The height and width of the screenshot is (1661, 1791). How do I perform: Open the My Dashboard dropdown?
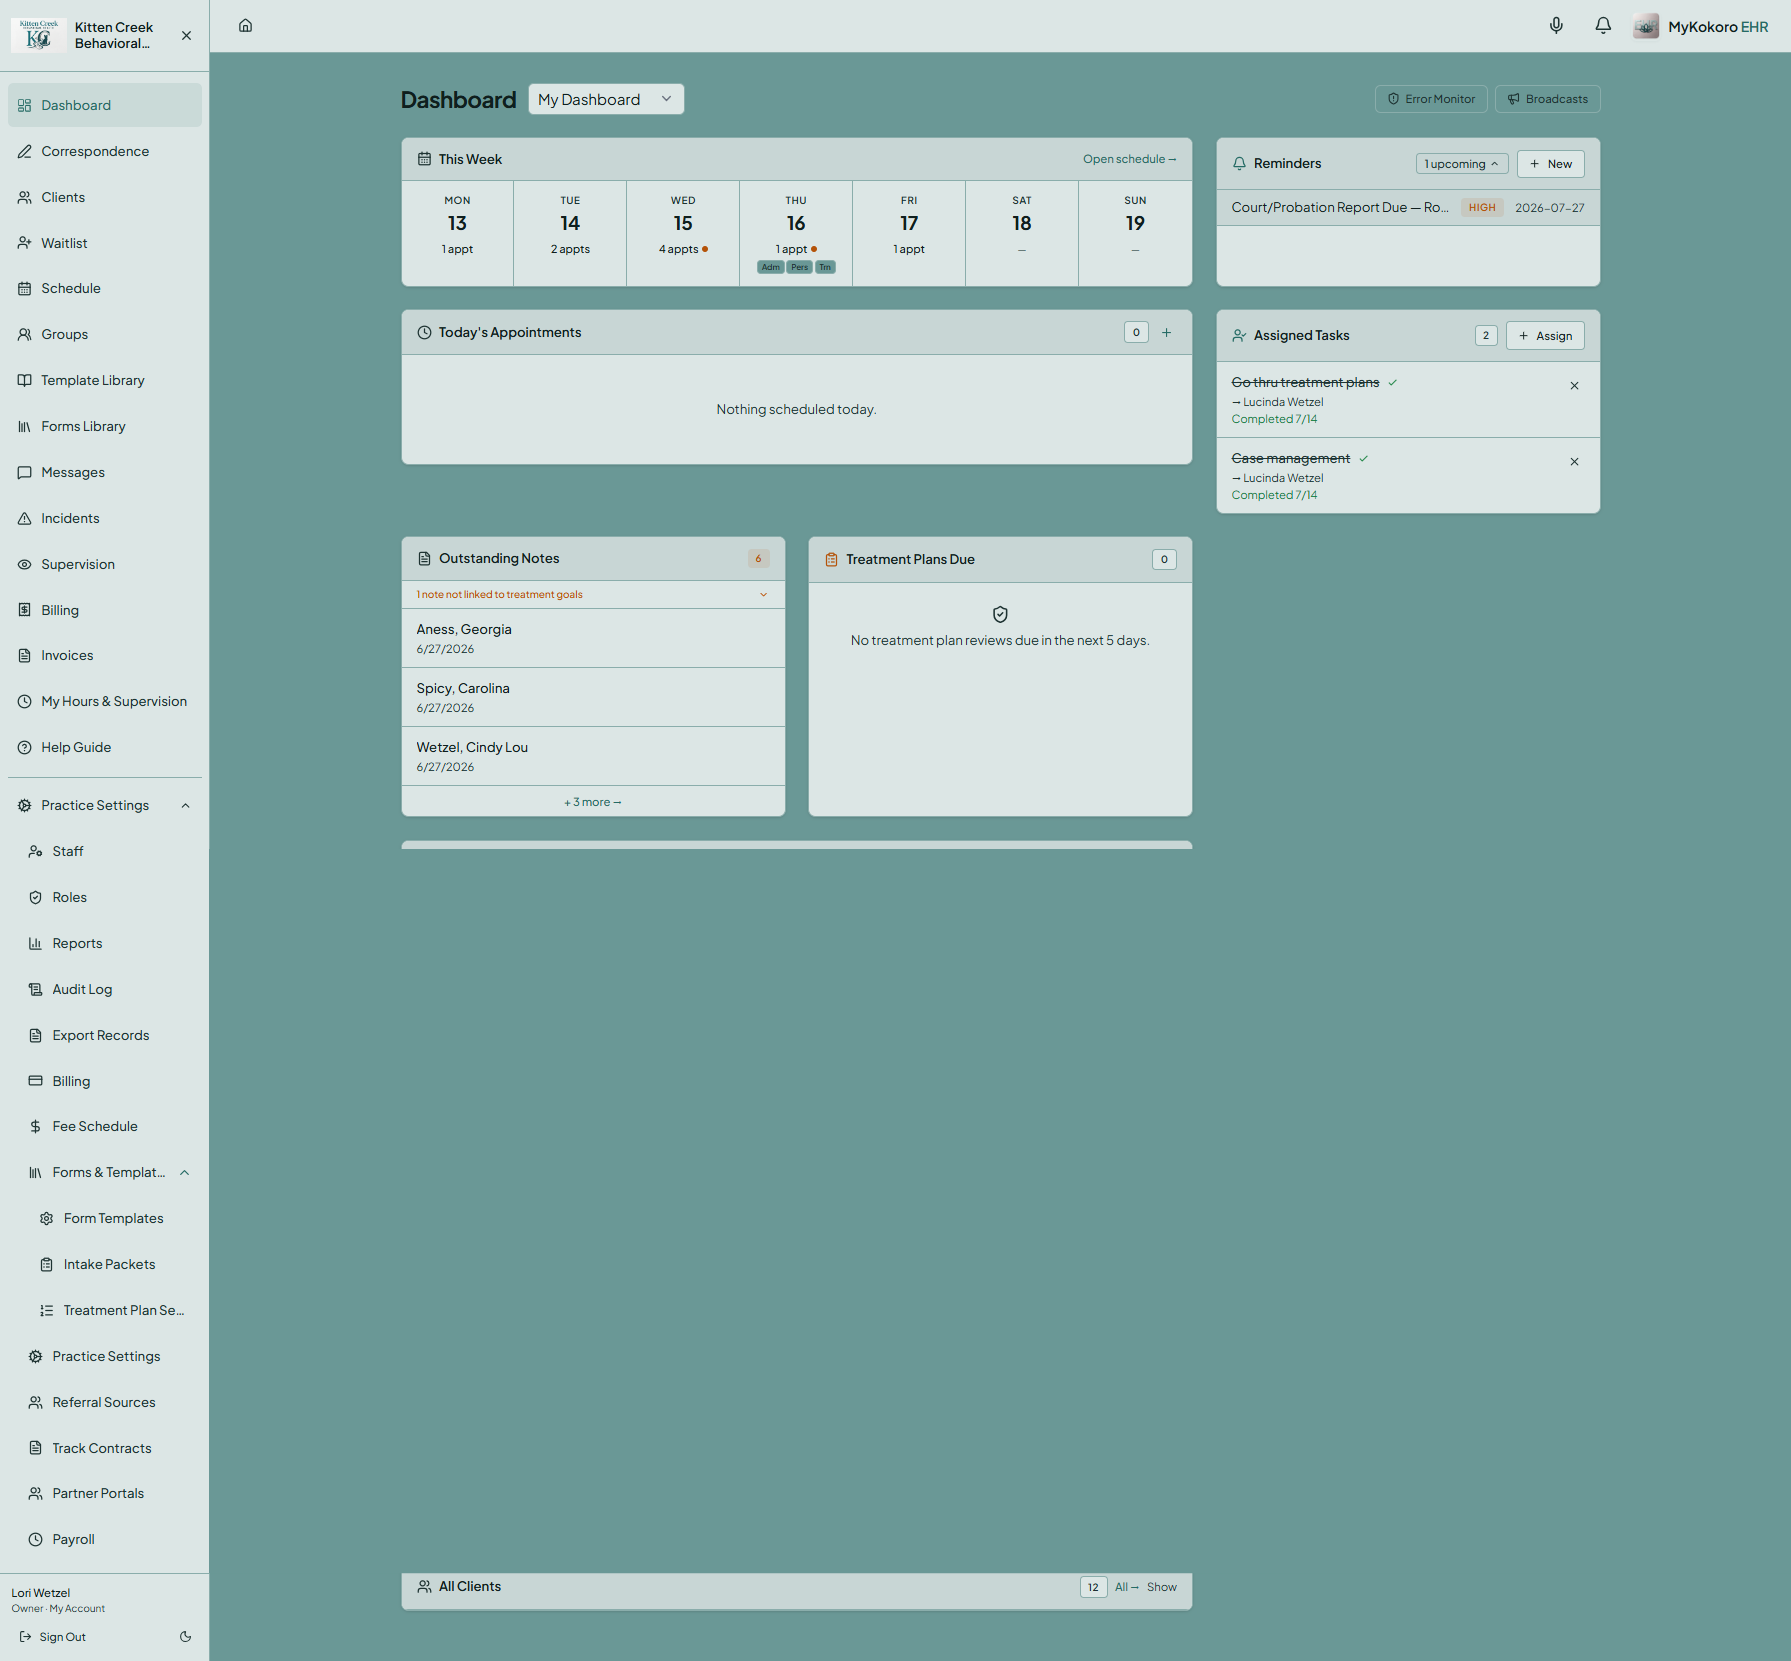click(606, 99)
